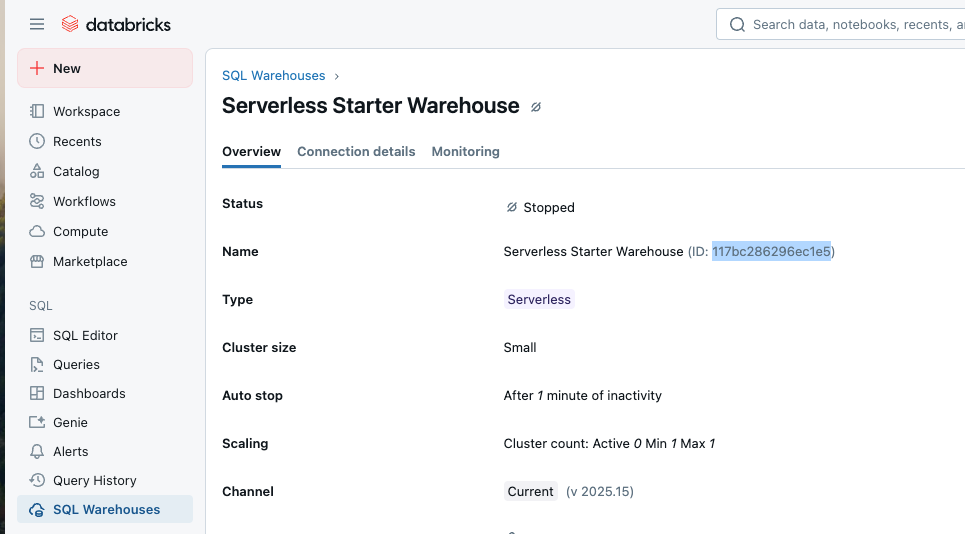The height and width of the screenshot is (534, 965).
Task: Click the Small cluster size value
Action: click(x=520, y=348)
